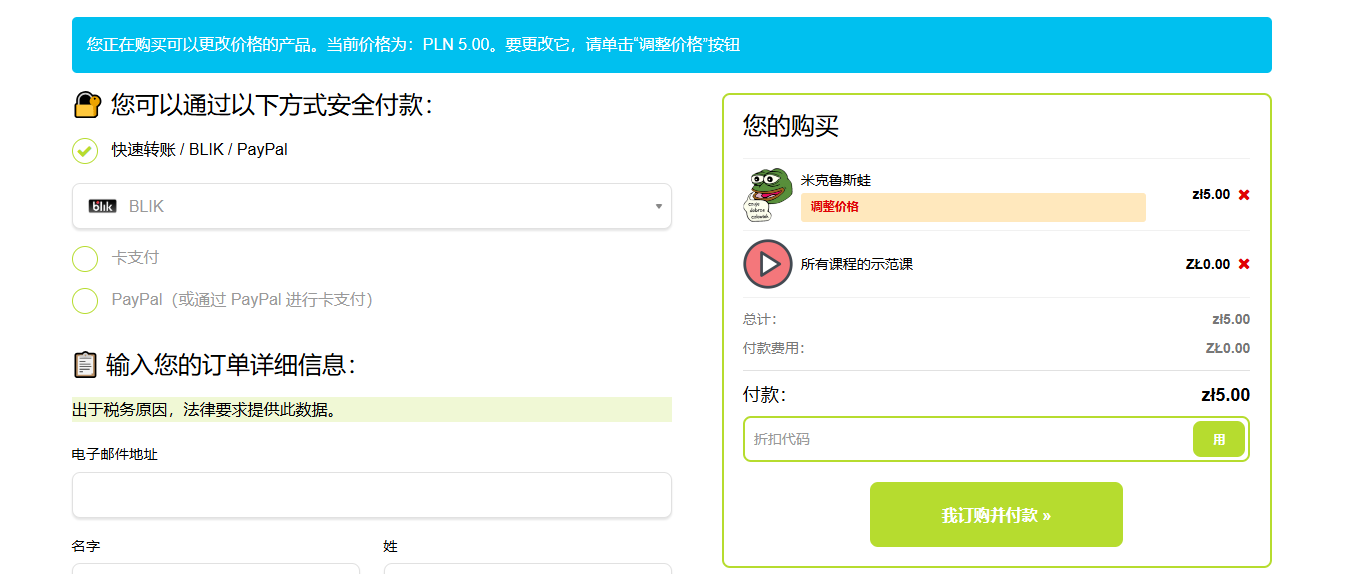Click the 总计 subtotal row amount
The width and height of the screenshot is (1346, 574).
coord(1231,319)
